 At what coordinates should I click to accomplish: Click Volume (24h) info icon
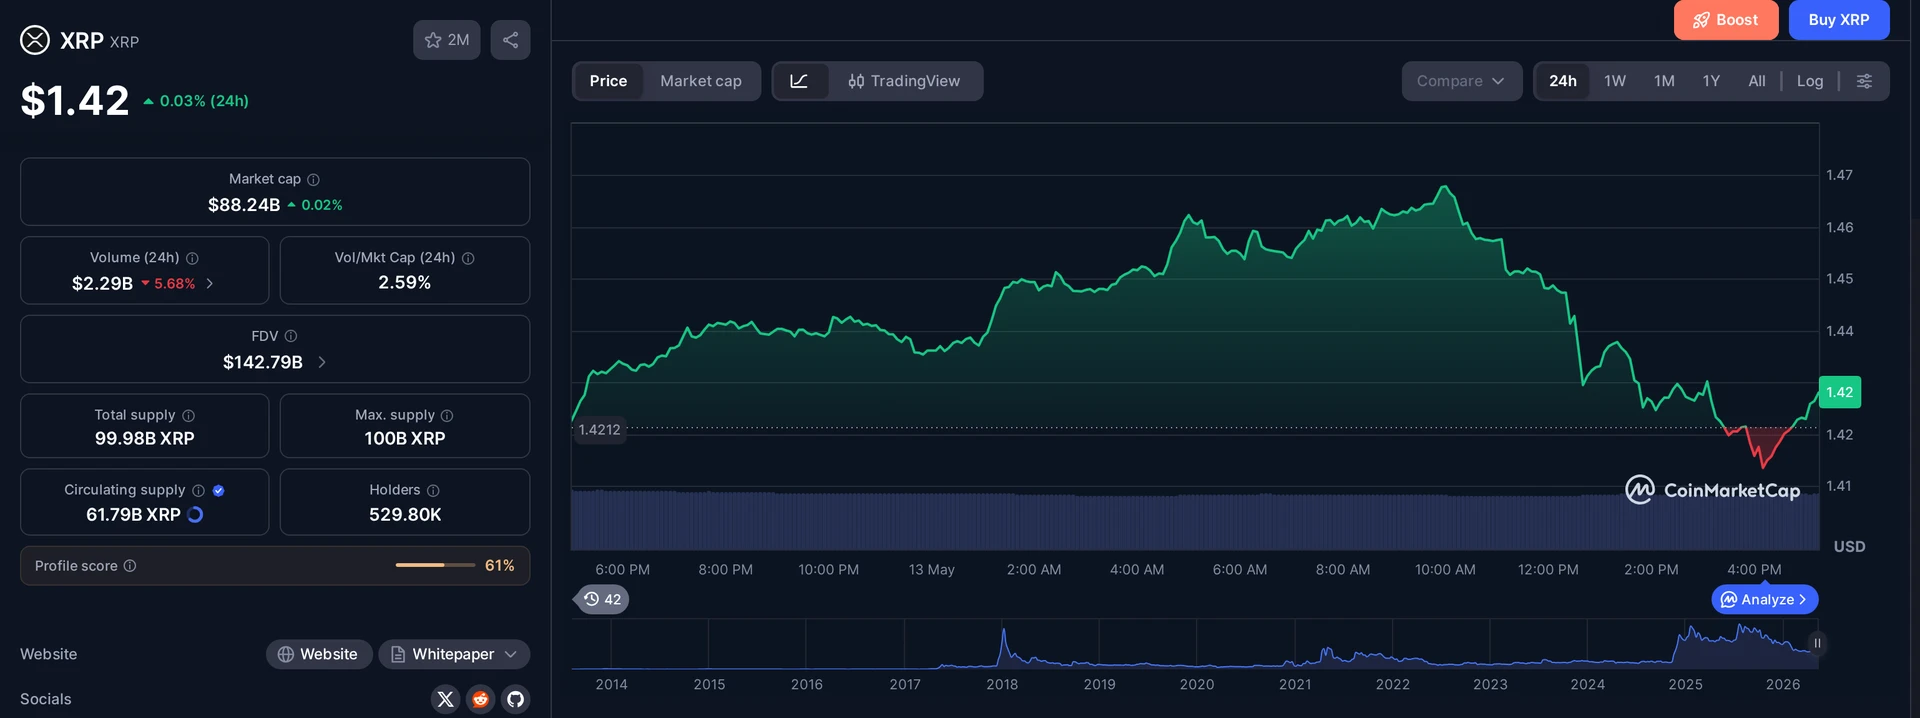192,258
